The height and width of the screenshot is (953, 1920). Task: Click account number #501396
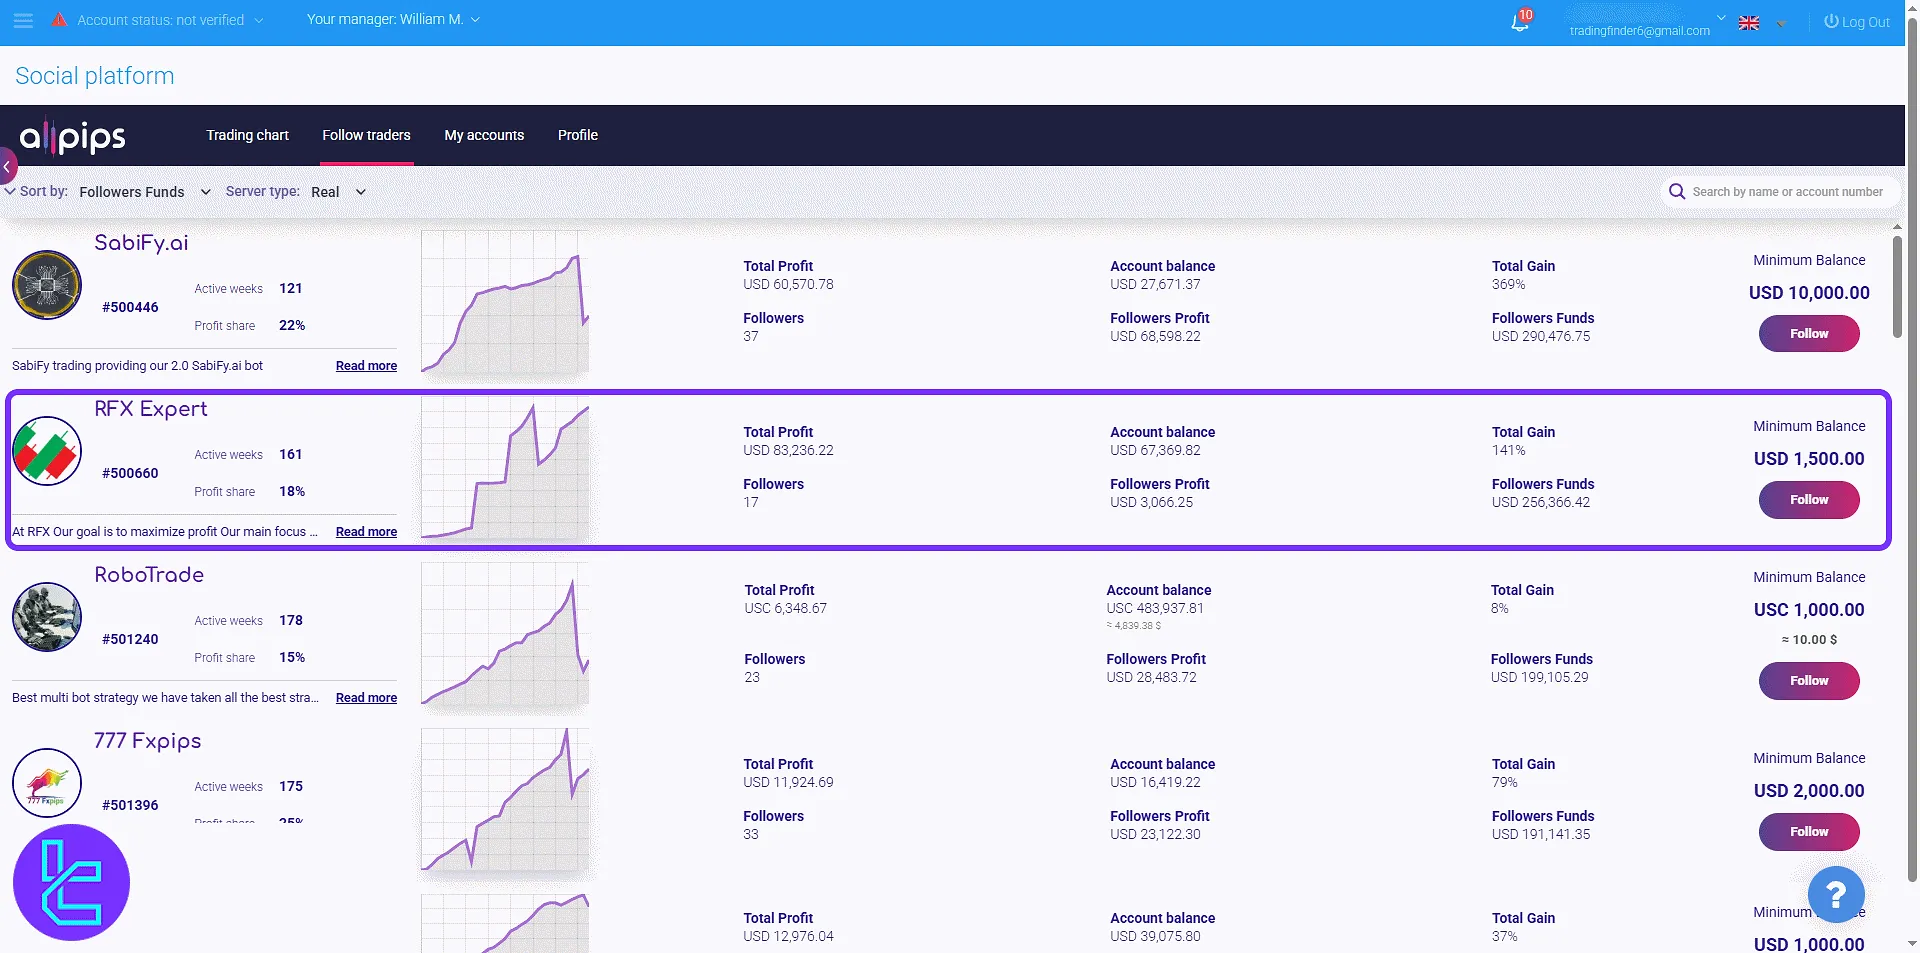[x=130, y=805]
